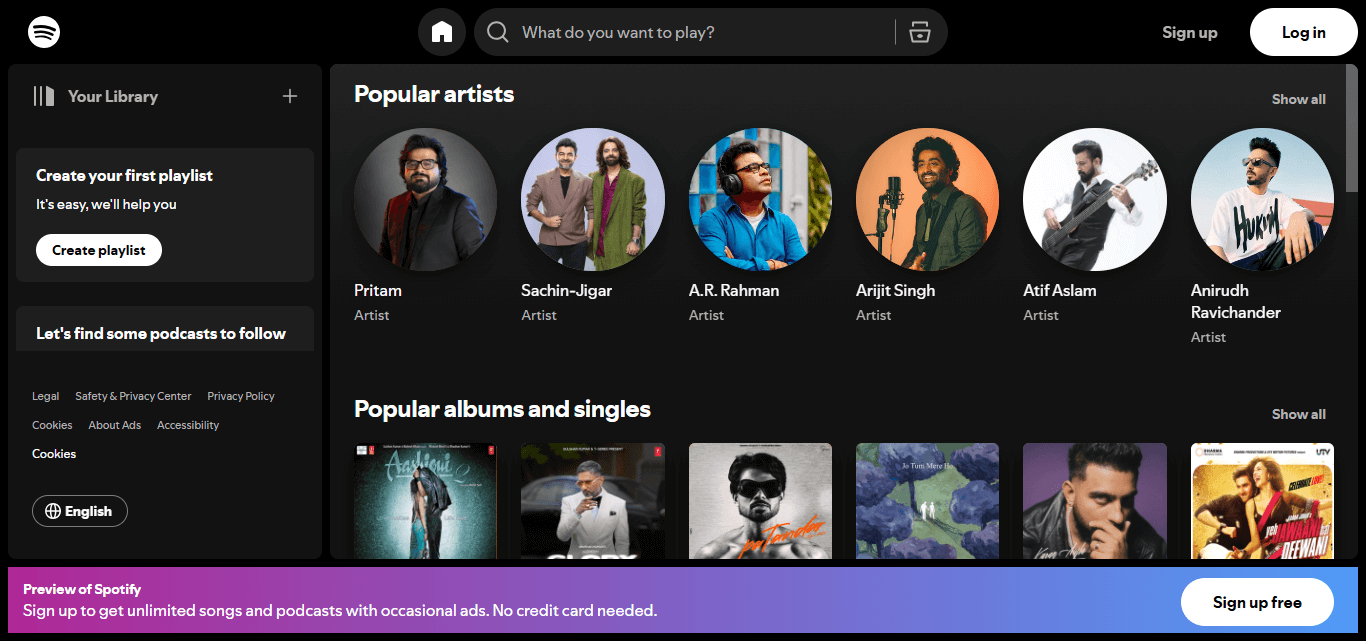1366x641 pixels.
Task: Open the small gray Cookies link
Action: [52, 425]
